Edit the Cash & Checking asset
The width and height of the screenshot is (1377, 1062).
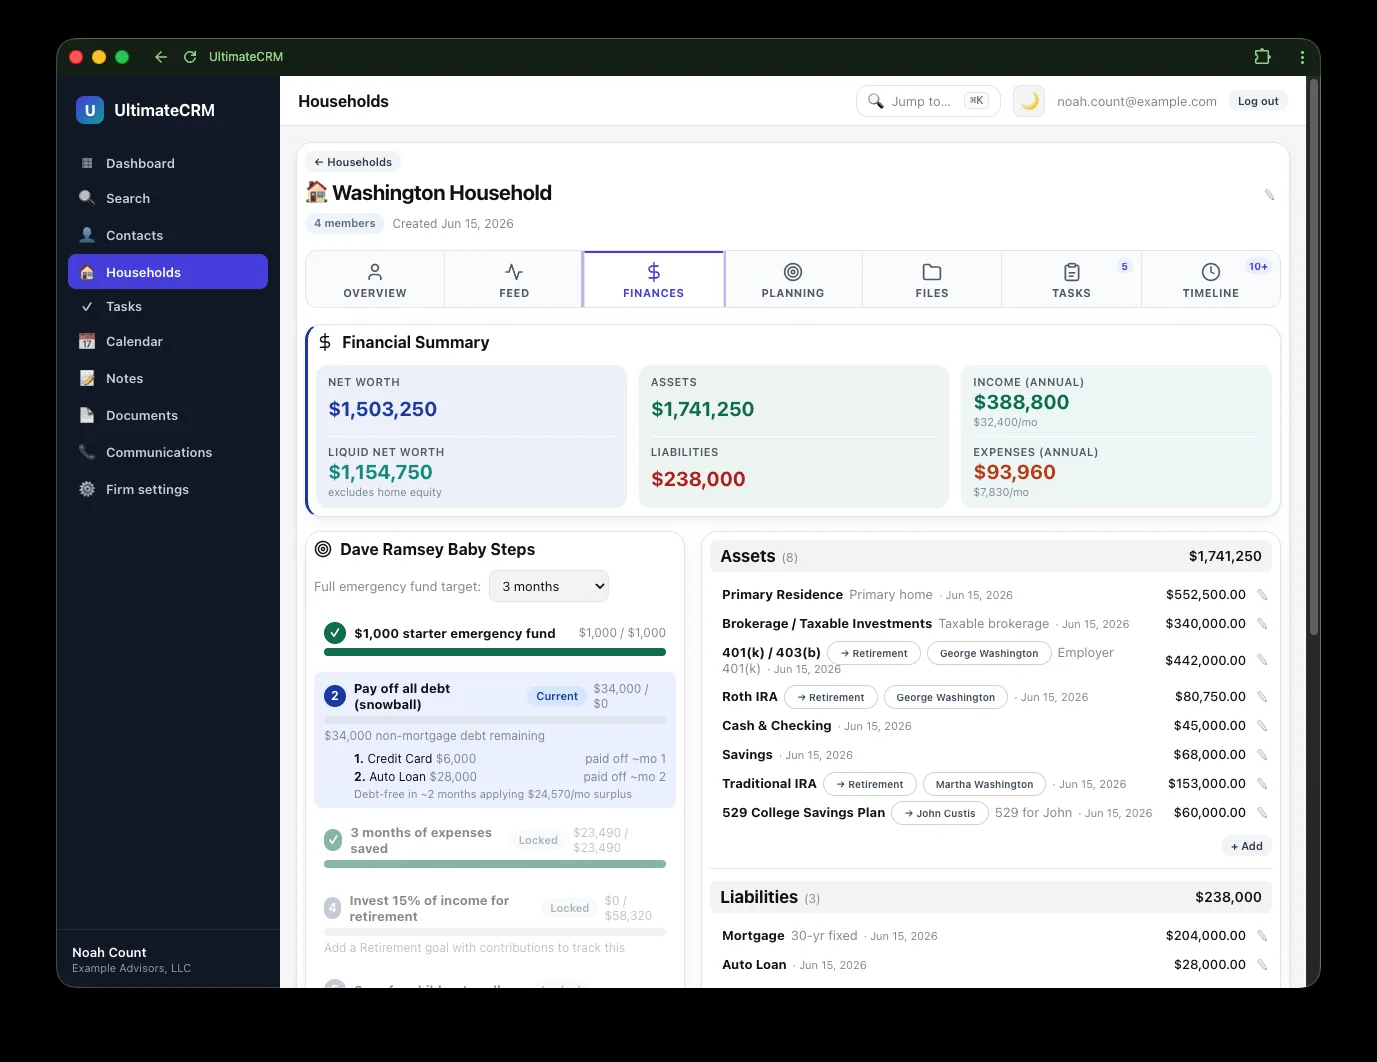tap(1262, 726)
